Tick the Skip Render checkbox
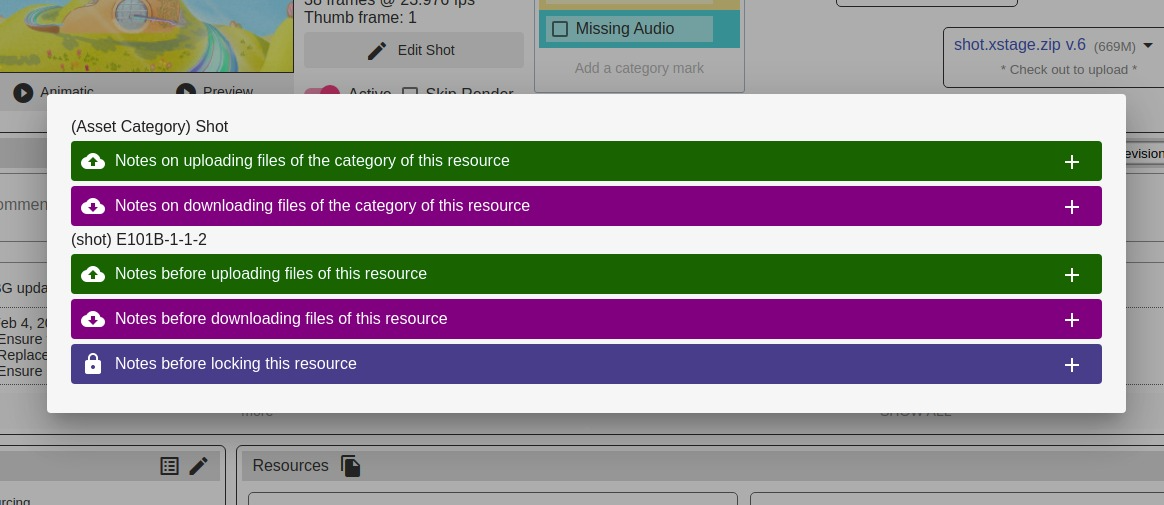The height and width of the screenshot is (505, 1164). tap(410, 93)
